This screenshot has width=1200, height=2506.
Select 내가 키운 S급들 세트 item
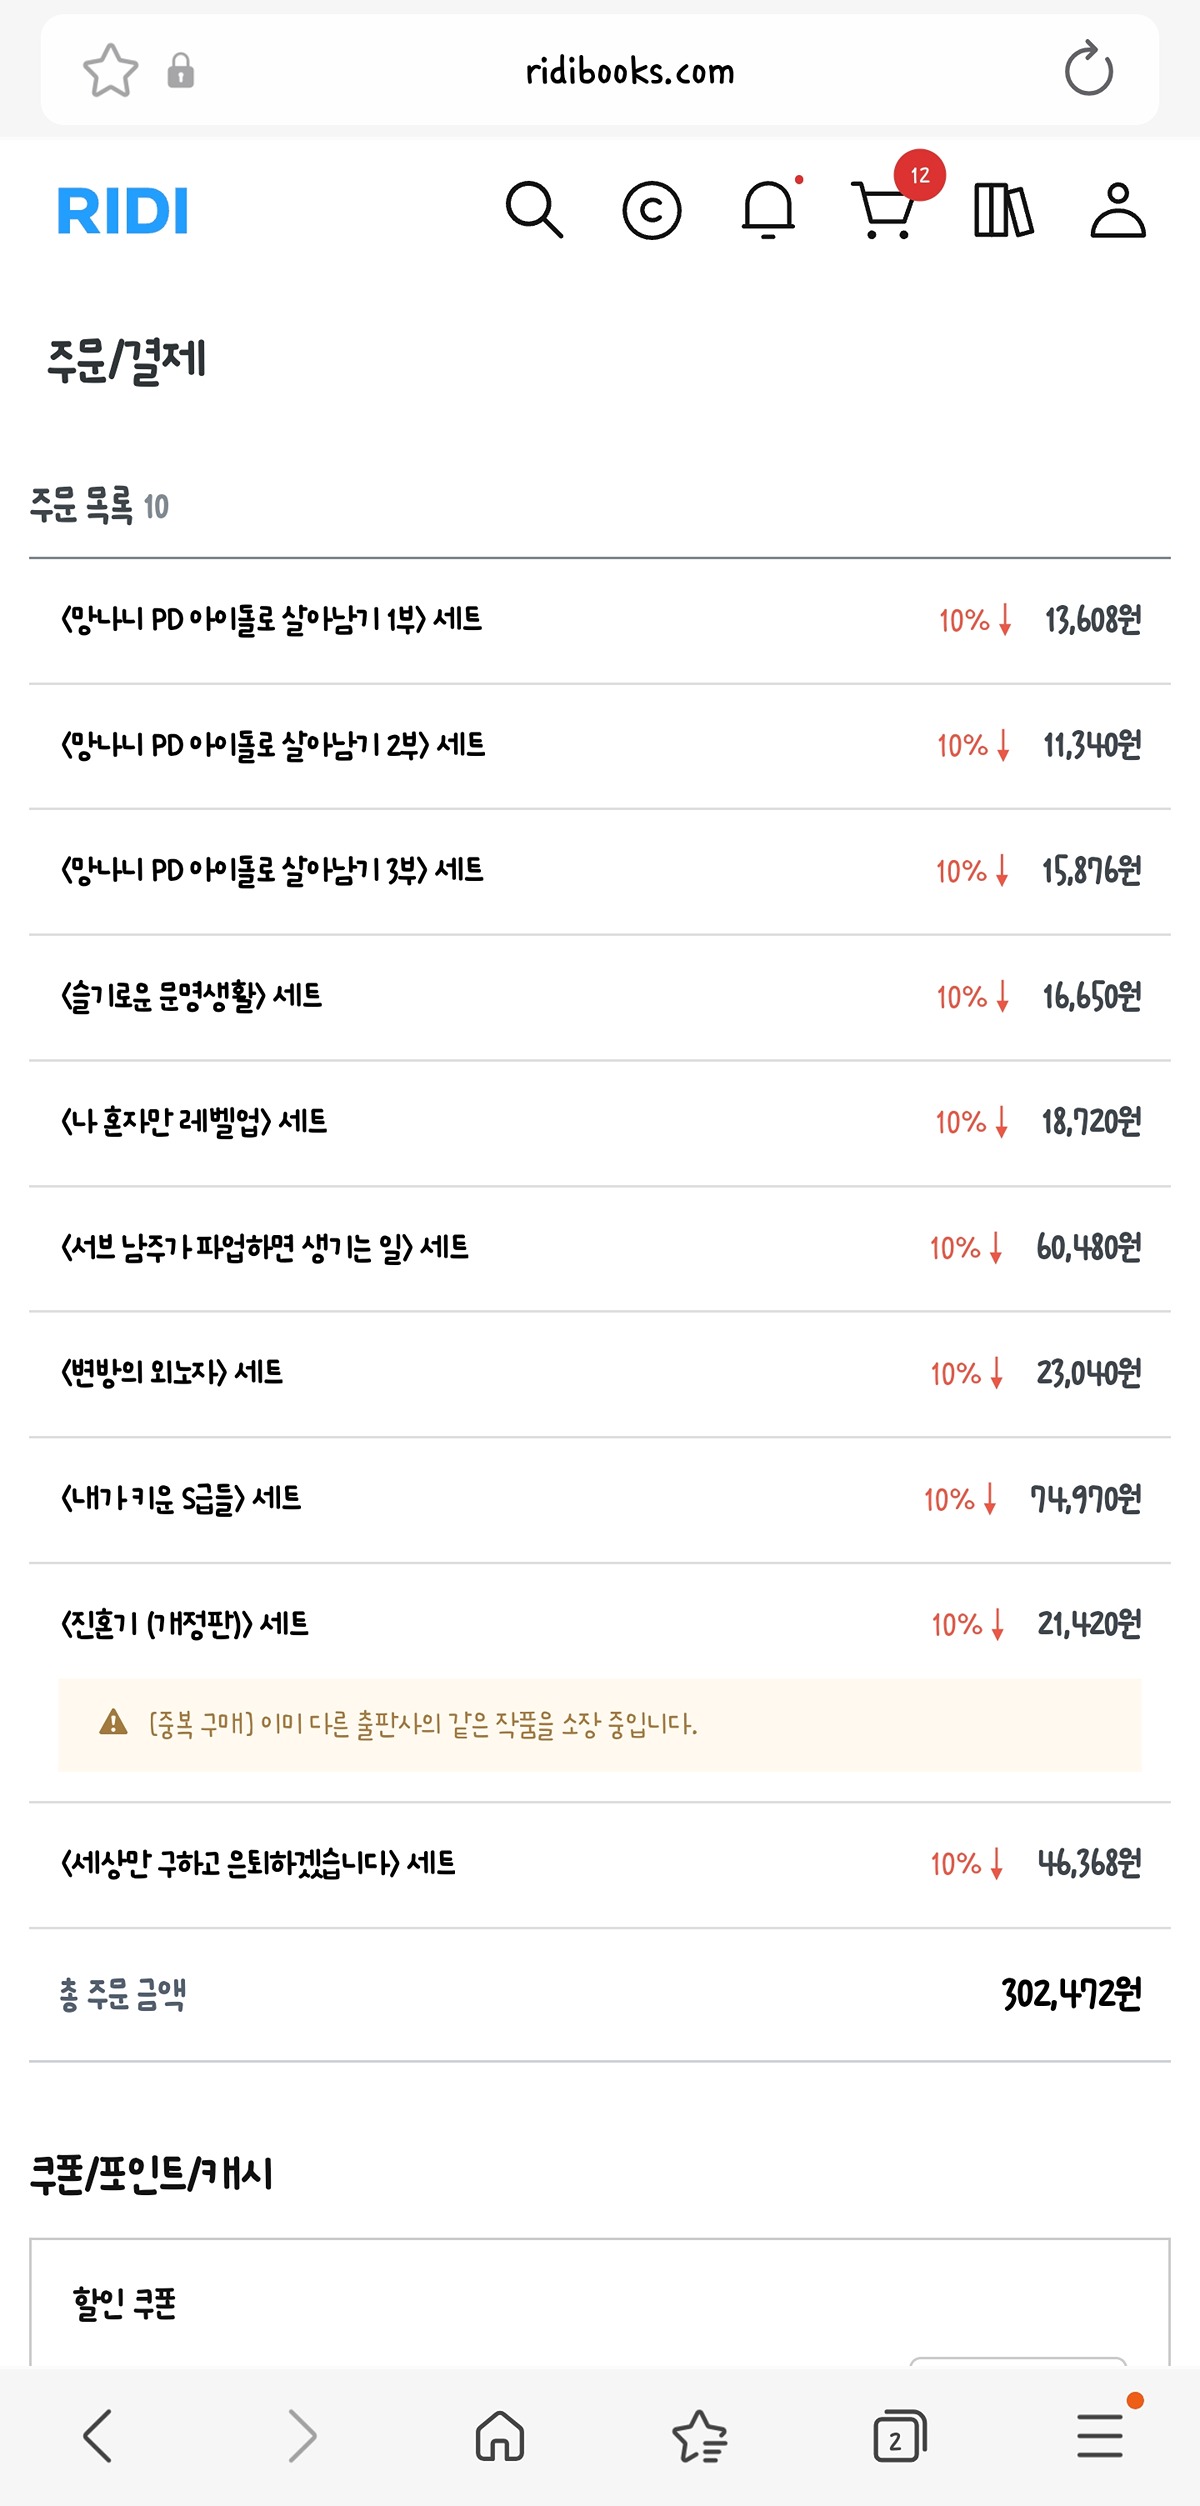click(182, 1499)
